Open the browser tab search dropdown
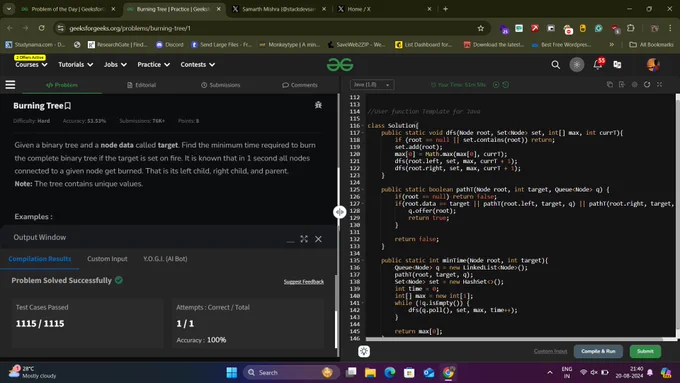The width and height of the screenshot is (680, 383). 9,9
